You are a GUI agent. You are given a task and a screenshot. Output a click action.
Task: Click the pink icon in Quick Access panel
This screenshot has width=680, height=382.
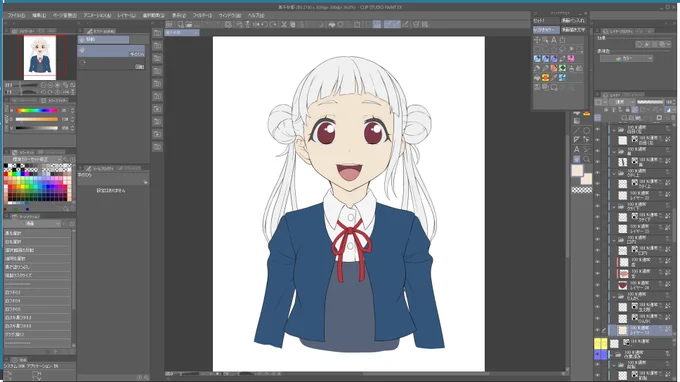coord(571,59)
